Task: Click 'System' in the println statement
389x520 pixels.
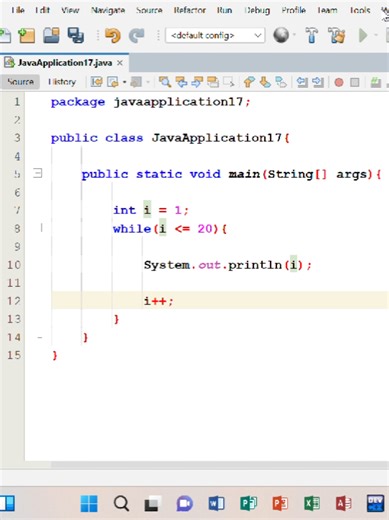Action: 167,265
